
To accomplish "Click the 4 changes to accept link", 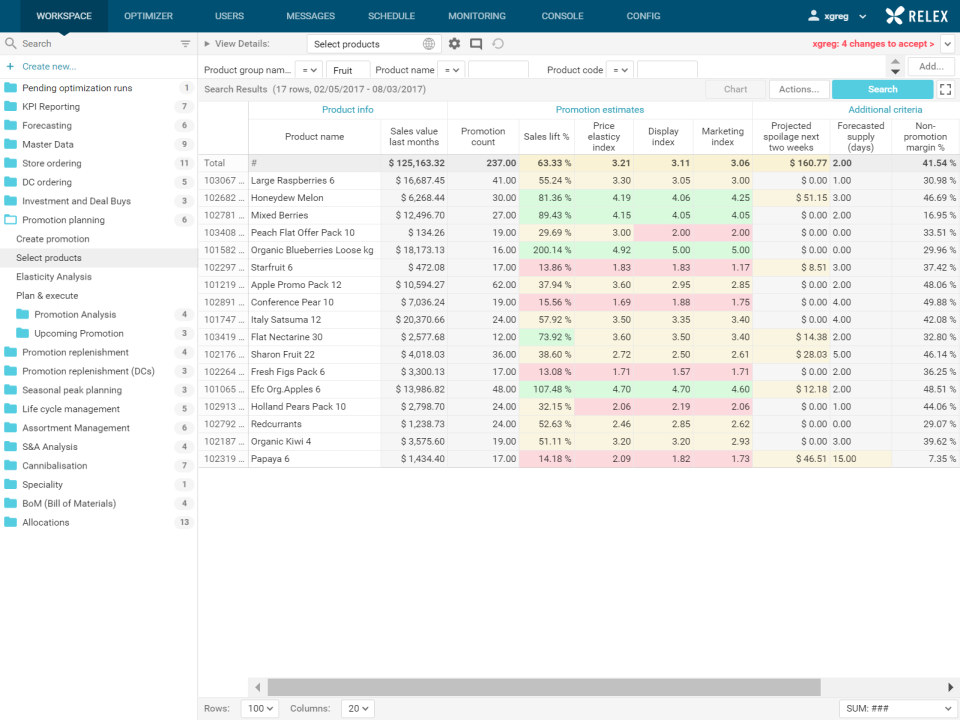I will pos(873,44).
